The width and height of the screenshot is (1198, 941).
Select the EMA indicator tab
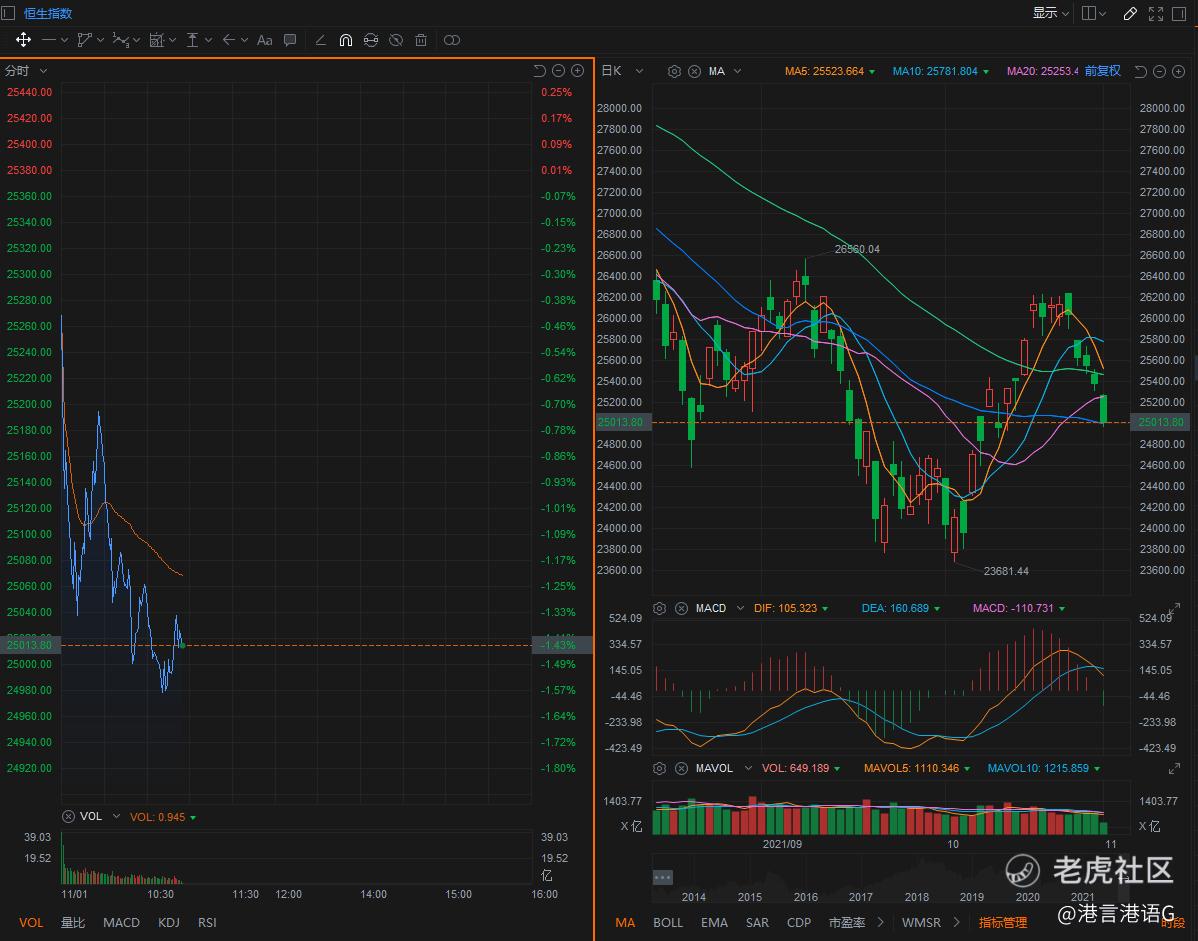coord(714,922)
